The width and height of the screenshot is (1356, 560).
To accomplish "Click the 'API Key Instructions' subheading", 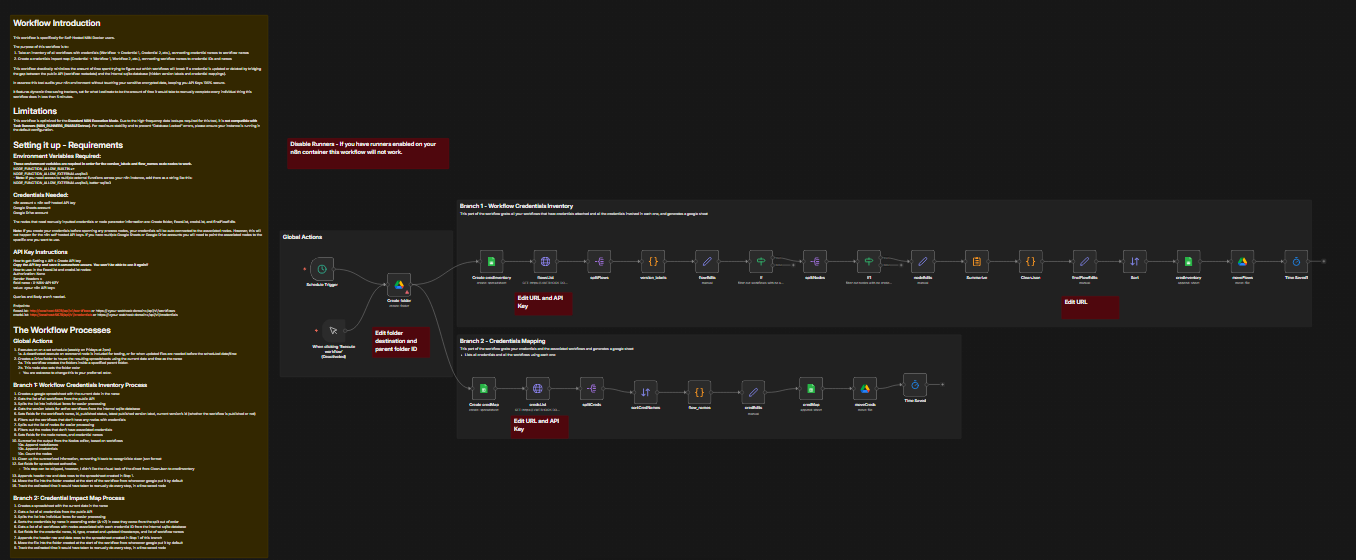I will (40, 250).
